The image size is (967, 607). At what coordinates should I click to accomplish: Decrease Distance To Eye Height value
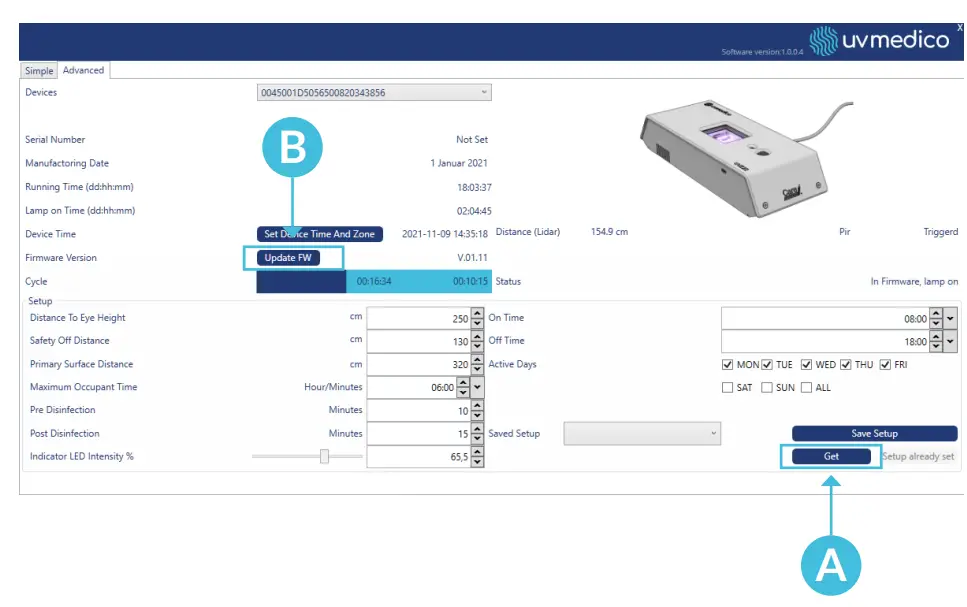coord(477,324)
